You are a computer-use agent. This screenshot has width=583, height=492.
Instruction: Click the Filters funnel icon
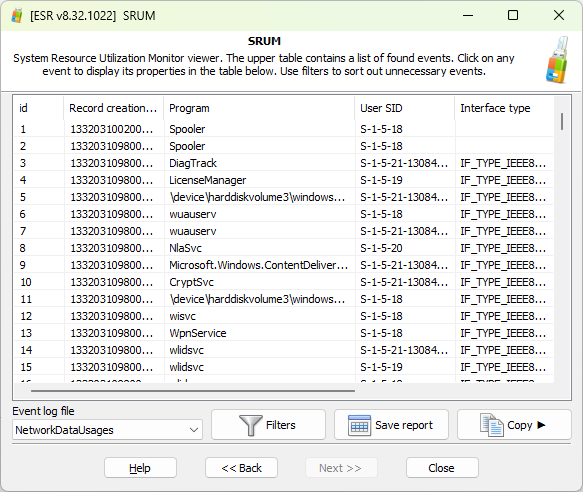(x=251, y=425)
